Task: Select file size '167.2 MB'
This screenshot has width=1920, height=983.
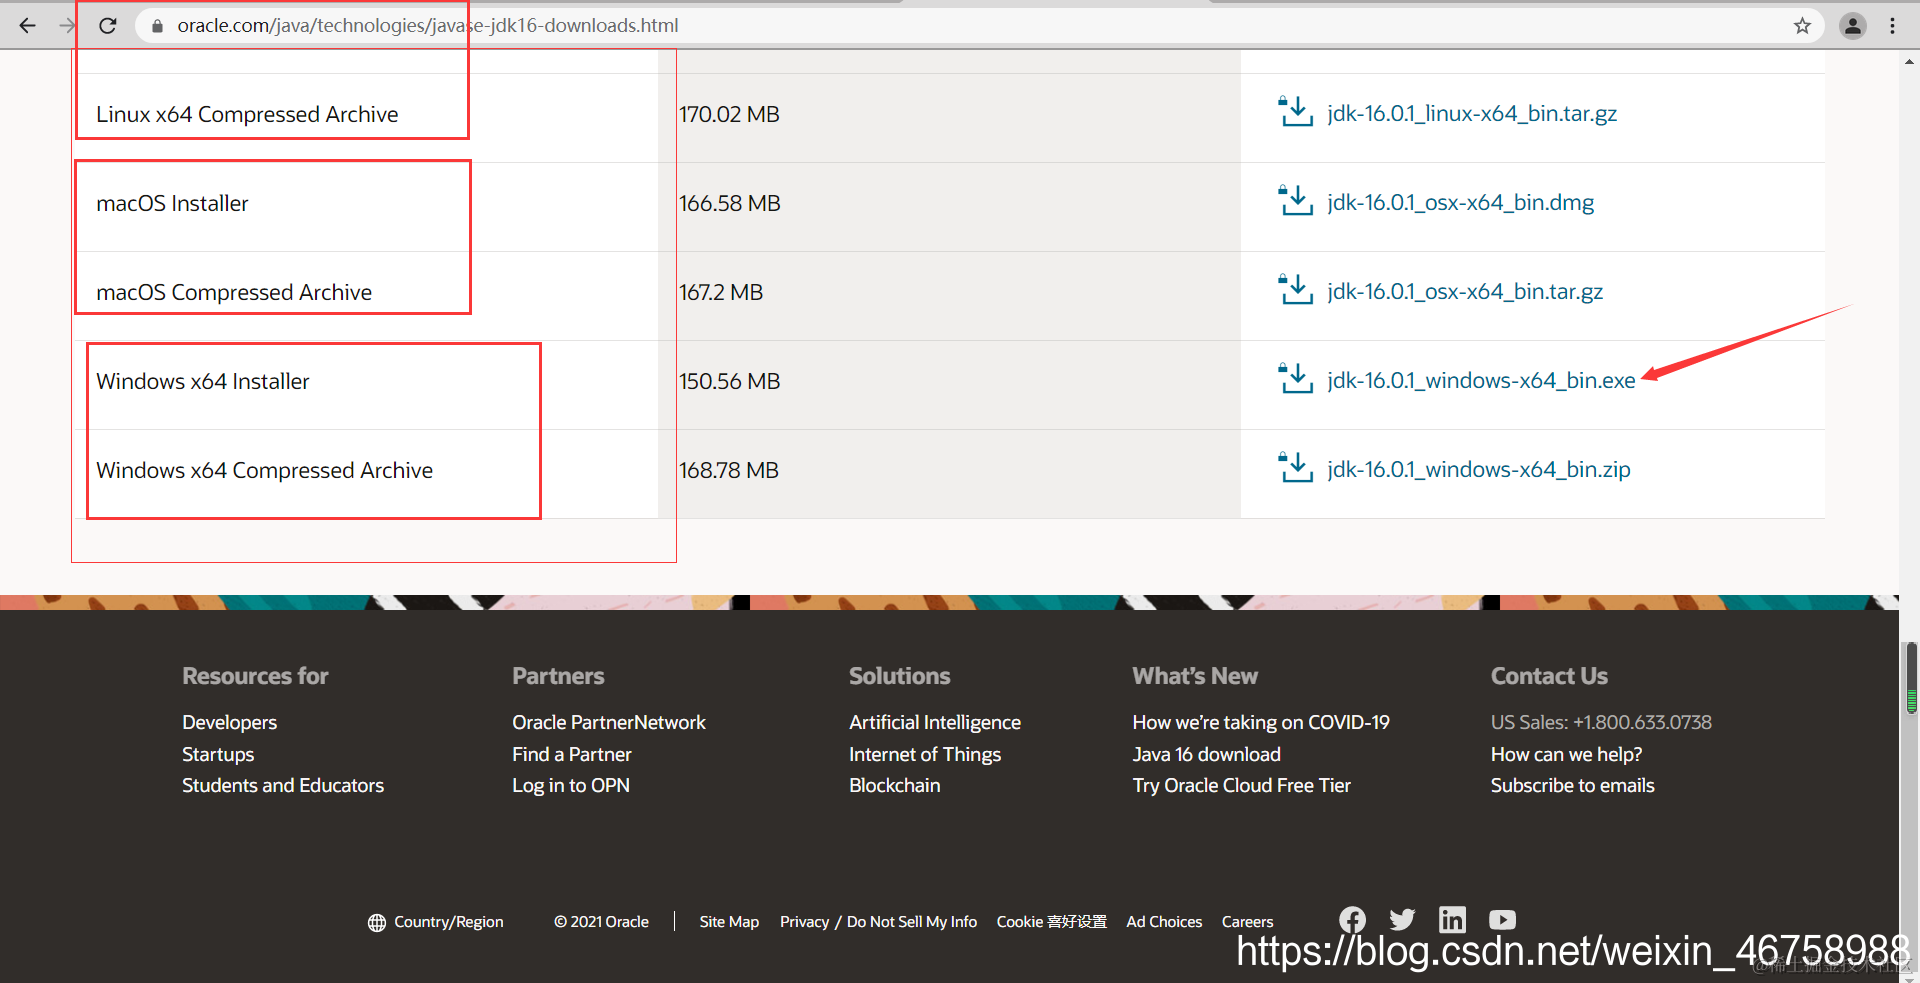Action: (x=721, y=292)
